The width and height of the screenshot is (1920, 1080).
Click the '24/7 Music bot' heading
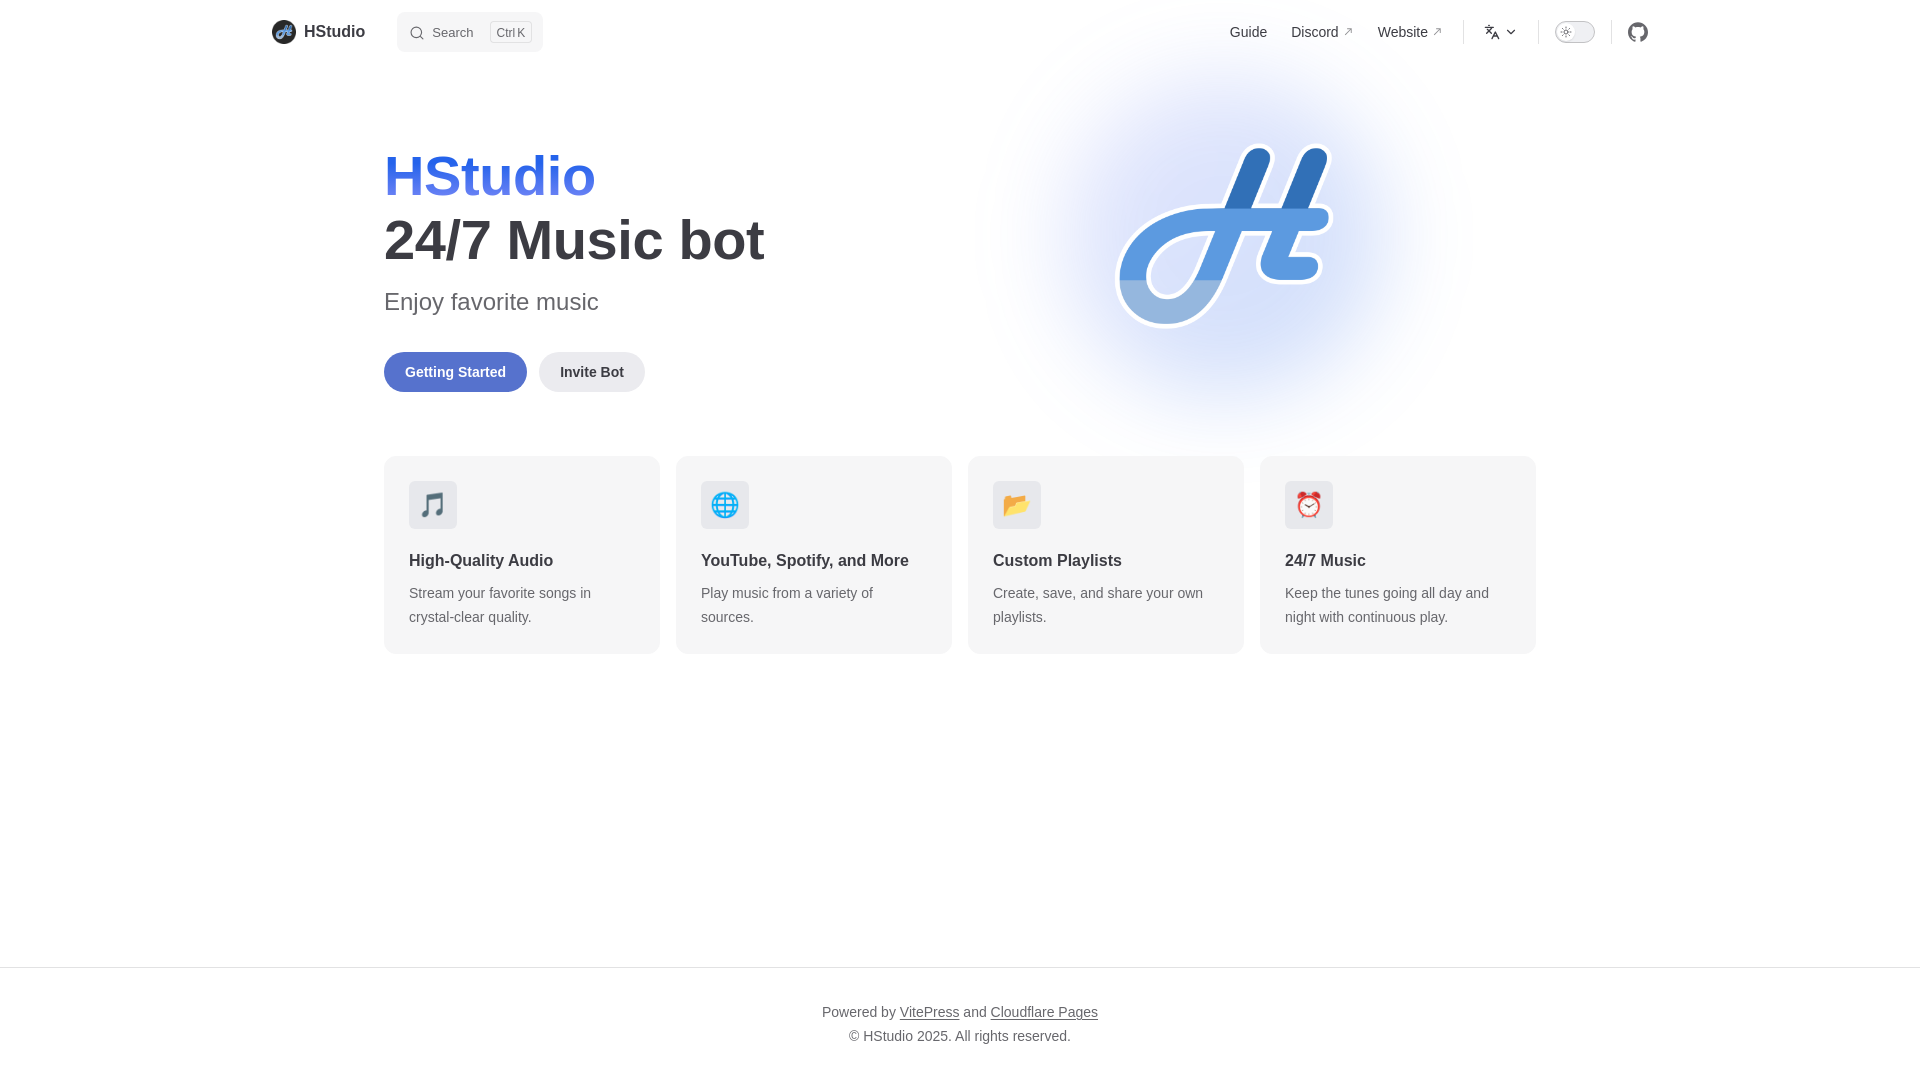click(x=574, y=240)
